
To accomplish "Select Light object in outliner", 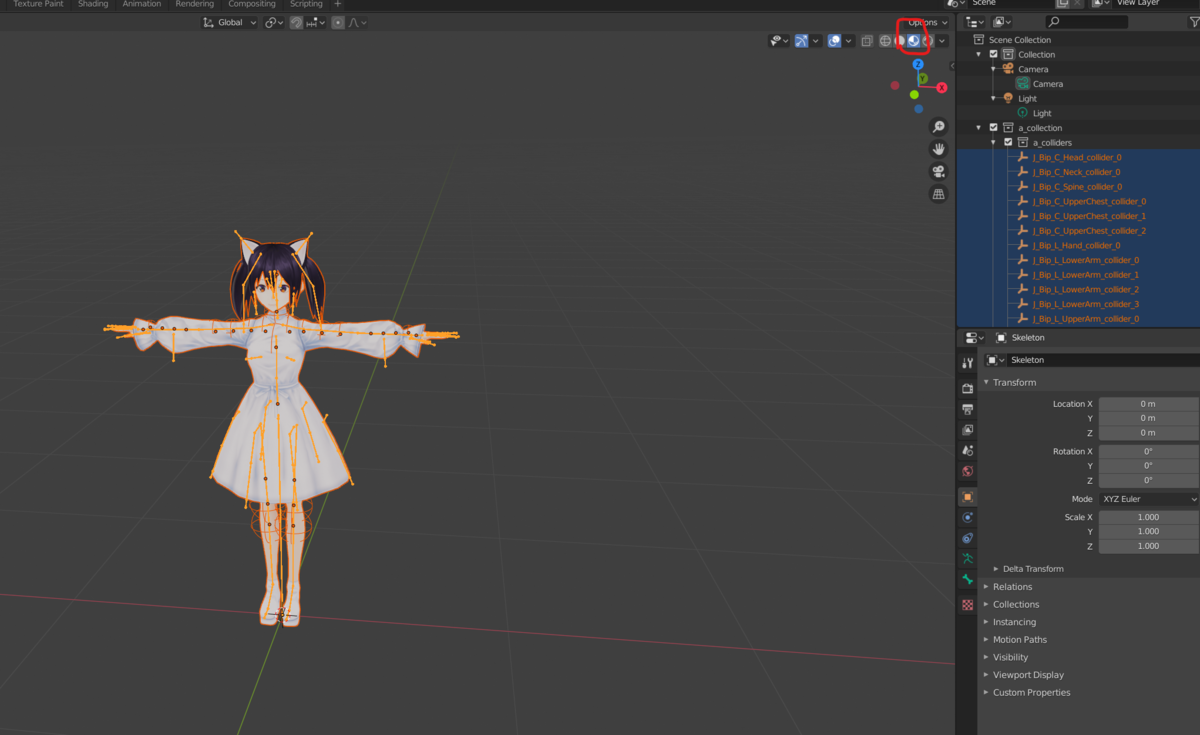I will (1027, 98).
